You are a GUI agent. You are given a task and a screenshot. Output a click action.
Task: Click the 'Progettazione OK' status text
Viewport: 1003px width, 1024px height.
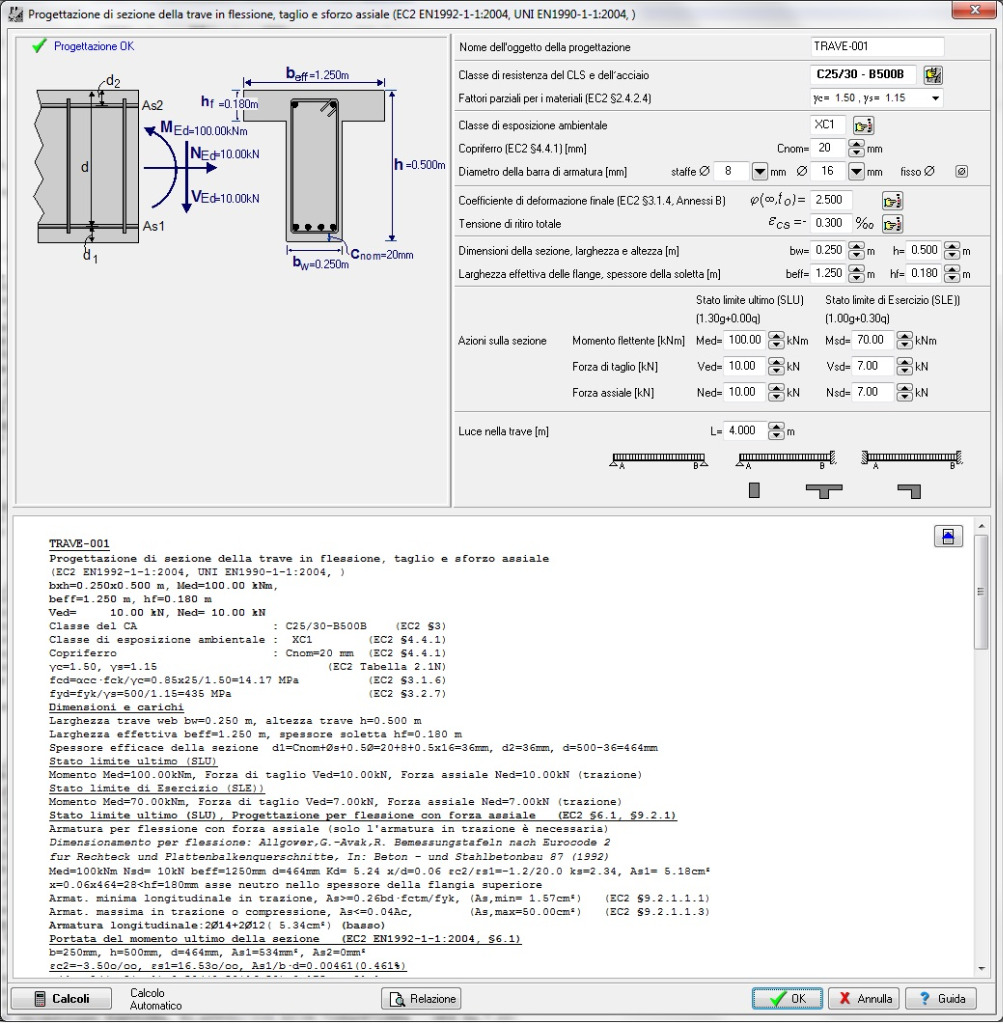pyautogui.click(x=94, y=46)
